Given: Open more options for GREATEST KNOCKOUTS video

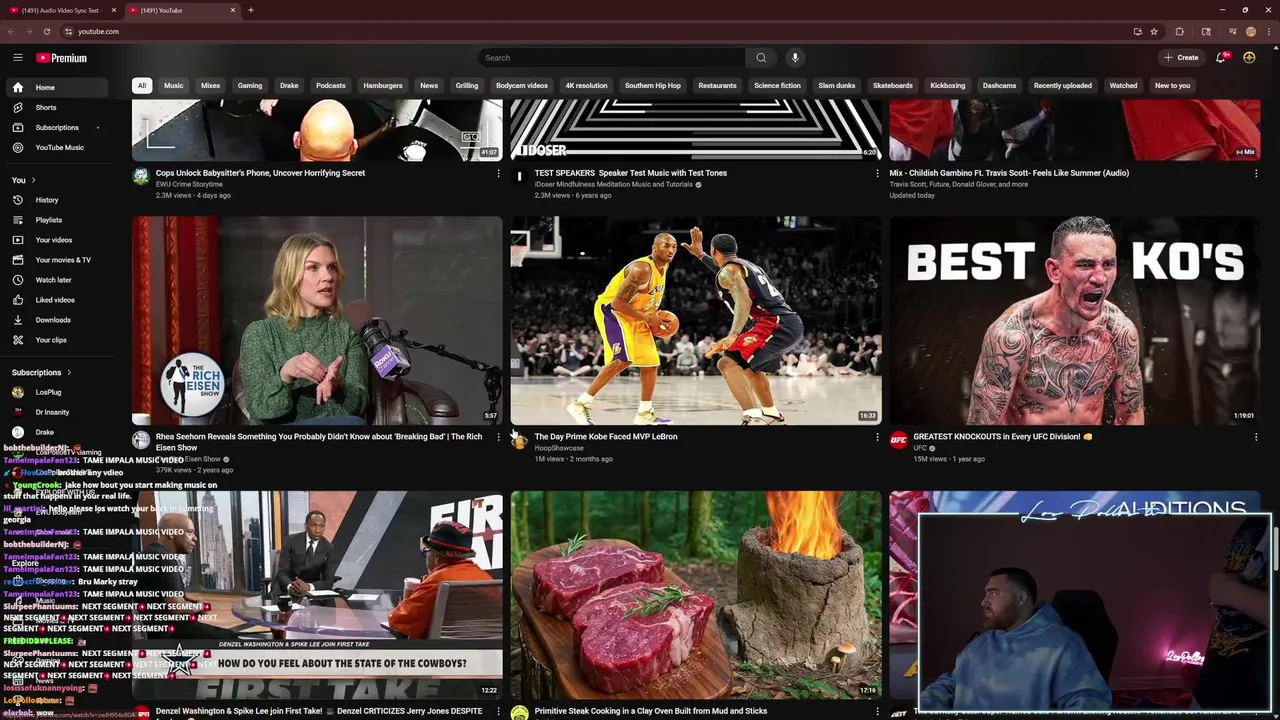Looking at the screenshot, I should pyautogui.click(x=1256, y=437).
